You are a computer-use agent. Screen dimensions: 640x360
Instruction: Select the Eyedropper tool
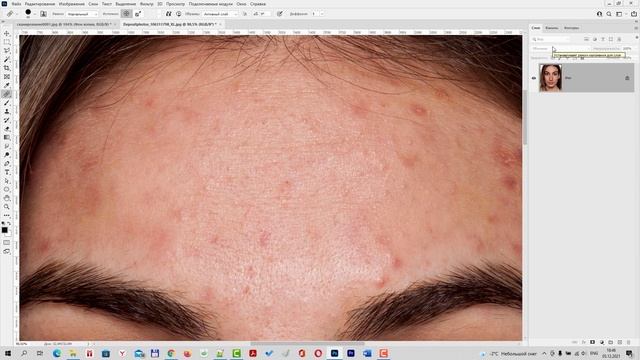(7, 85)
